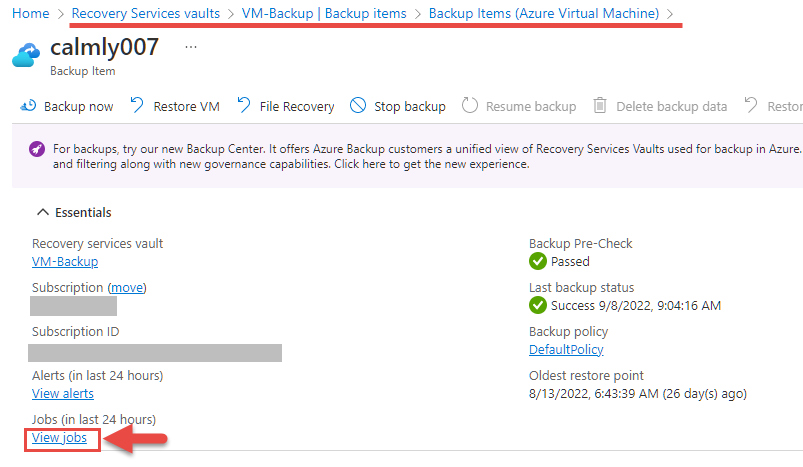The image size is (803, 467).
Task: Click the Backup Pre-Check label
Action: tap(581, 244)
